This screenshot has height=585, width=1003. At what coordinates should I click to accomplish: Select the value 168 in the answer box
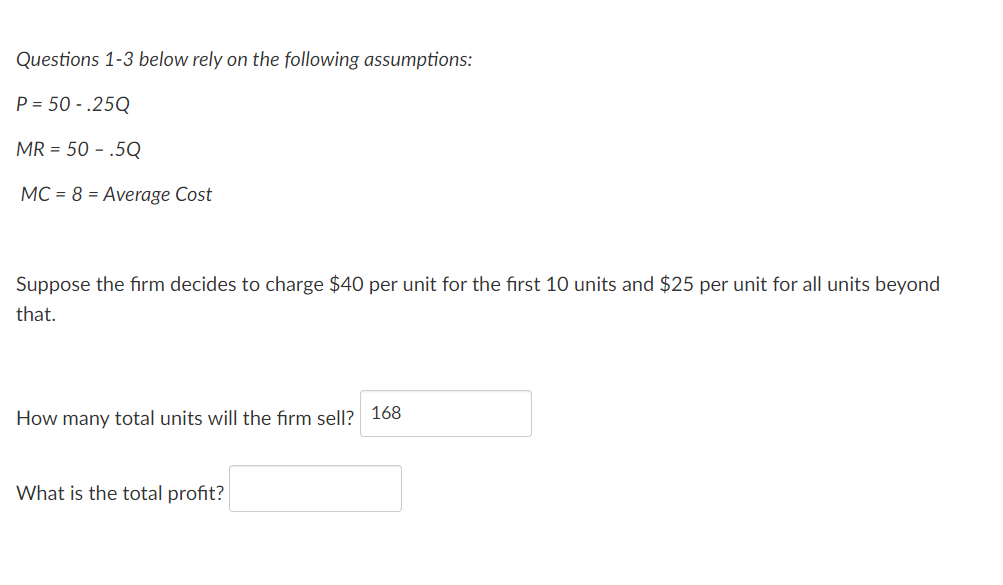pos(386,413)
